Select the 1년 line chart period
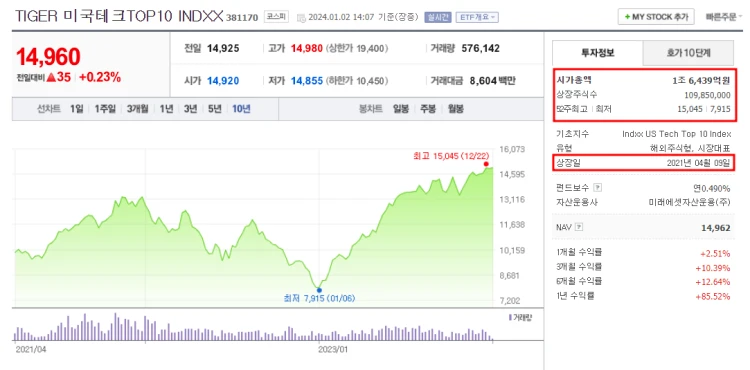Screen dimensions: 750x370 [x=166, y=109]
